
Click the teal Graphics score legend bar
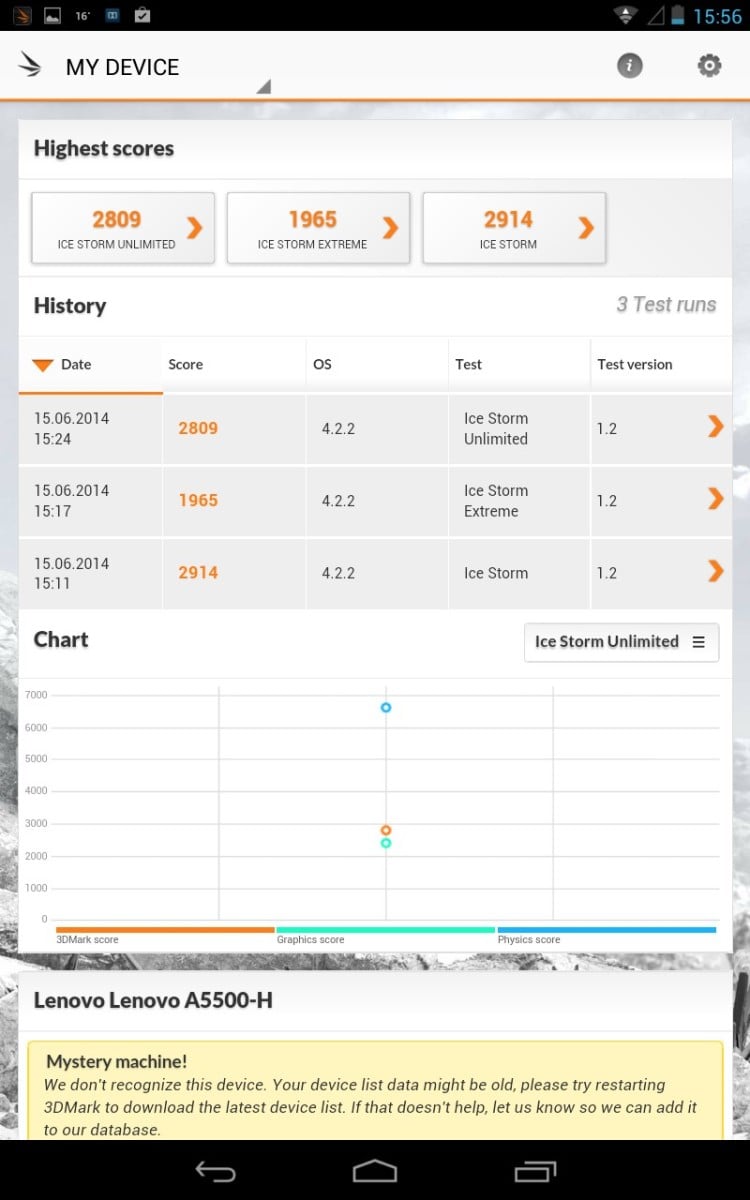tap(386, 930)
